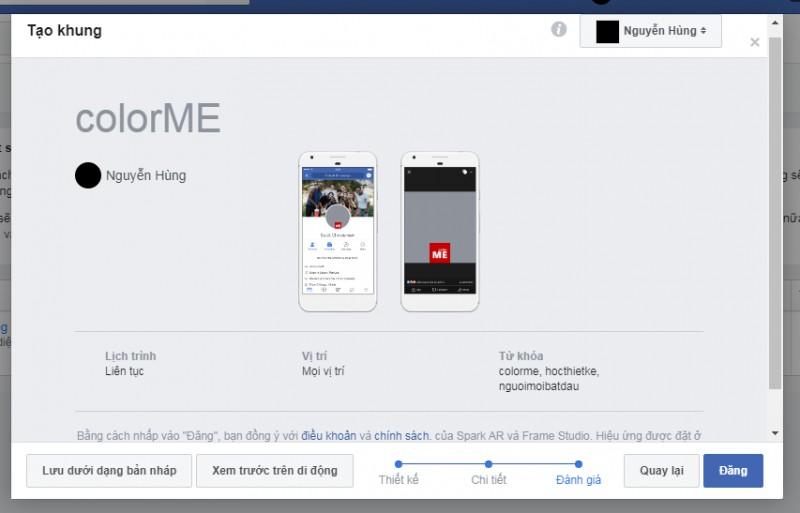Click the Quay lại button

[x=661, y=471]
